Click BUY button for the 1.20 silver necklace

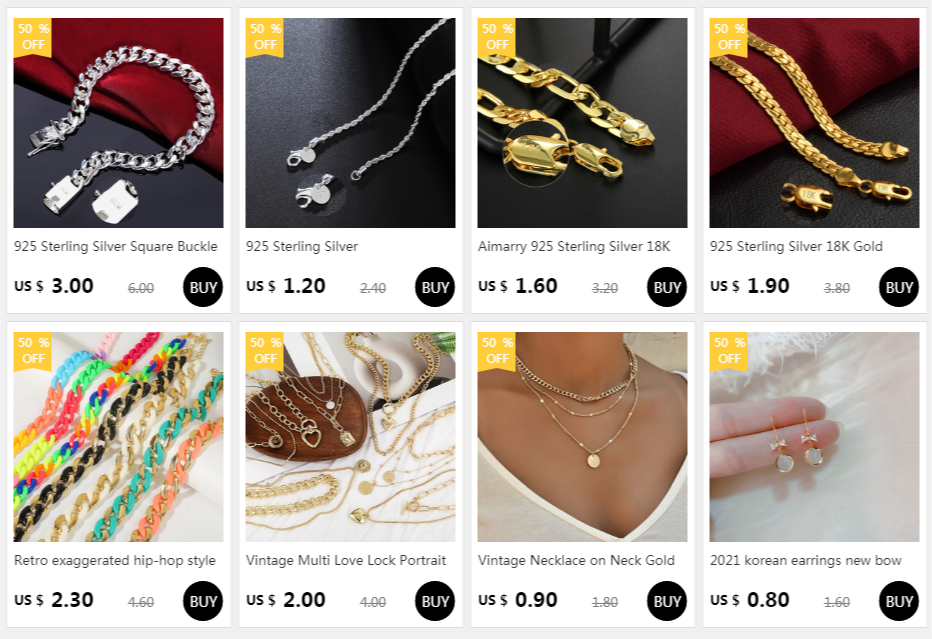tap(434, 287)
